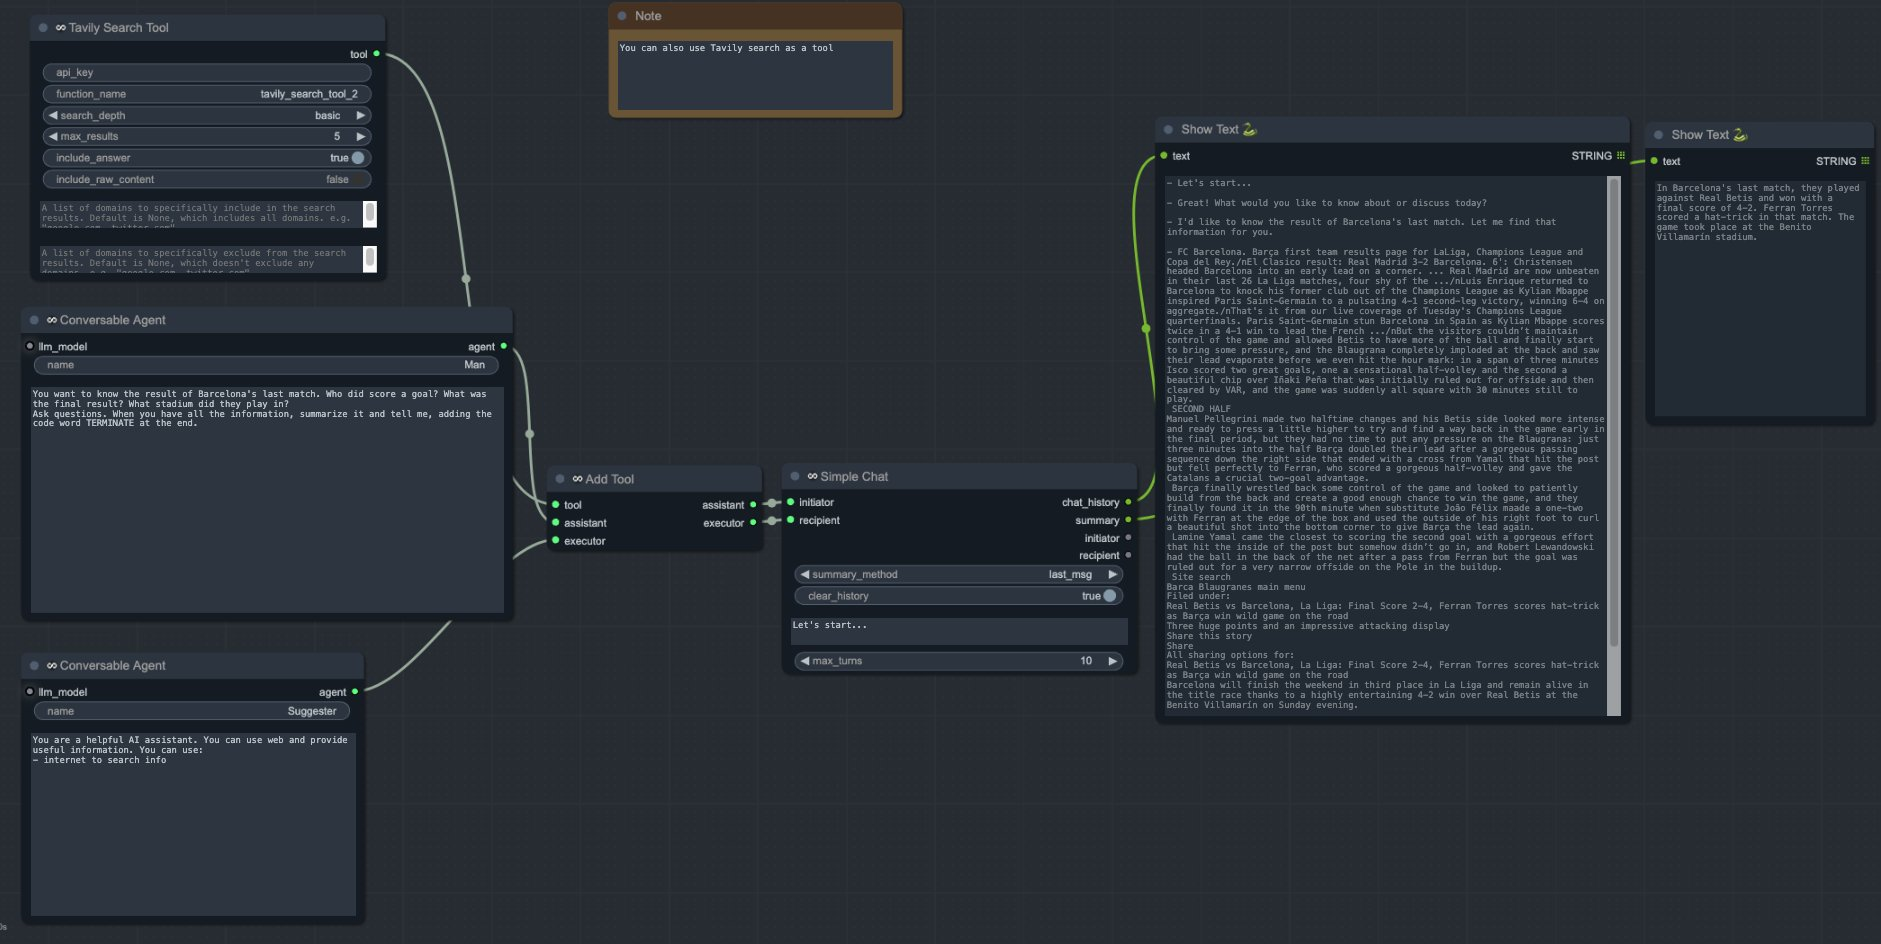Click the chat_history output port on Simple Chat
This screenshot has width=1881, height=944.
1128,502
